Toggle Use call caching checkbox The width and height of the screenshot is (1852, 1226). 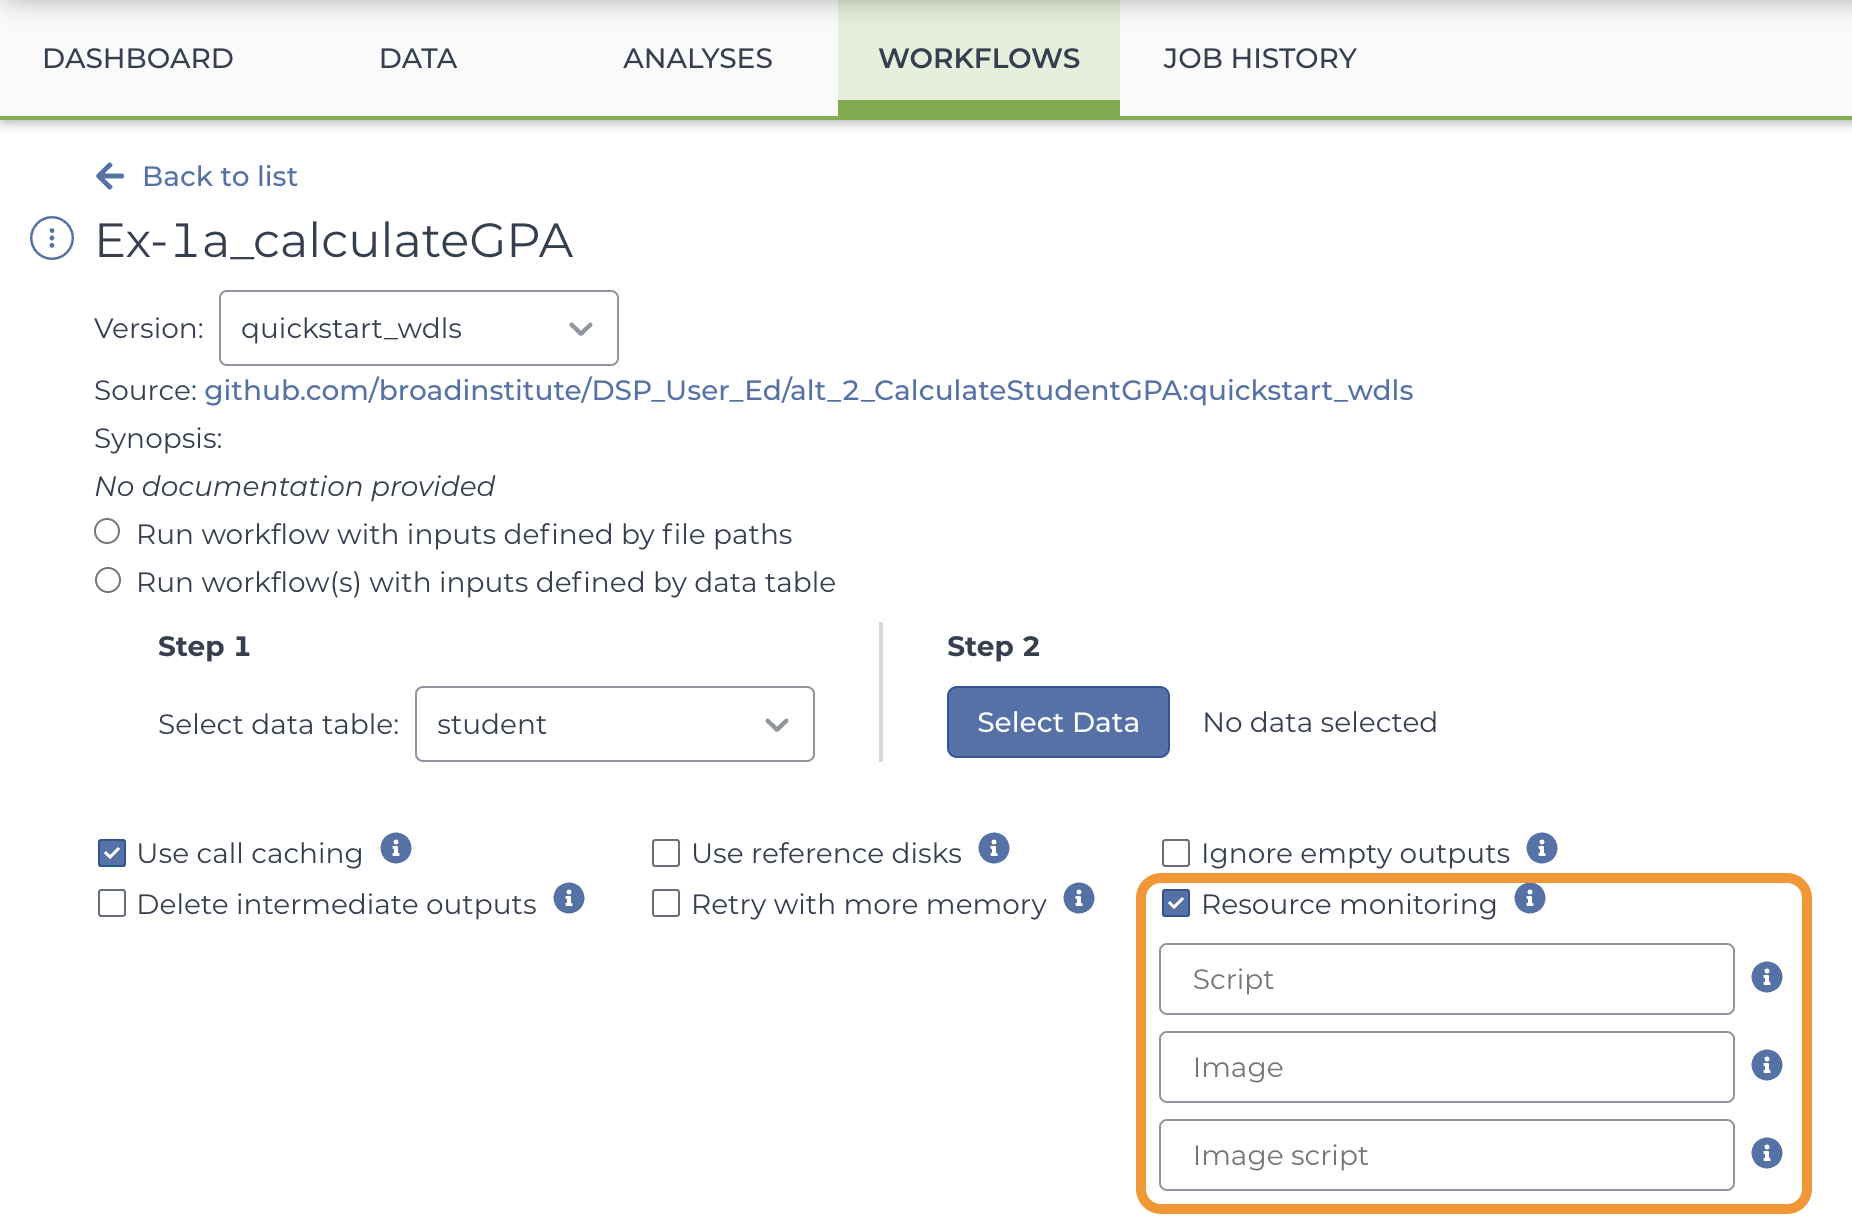point(112,853)
